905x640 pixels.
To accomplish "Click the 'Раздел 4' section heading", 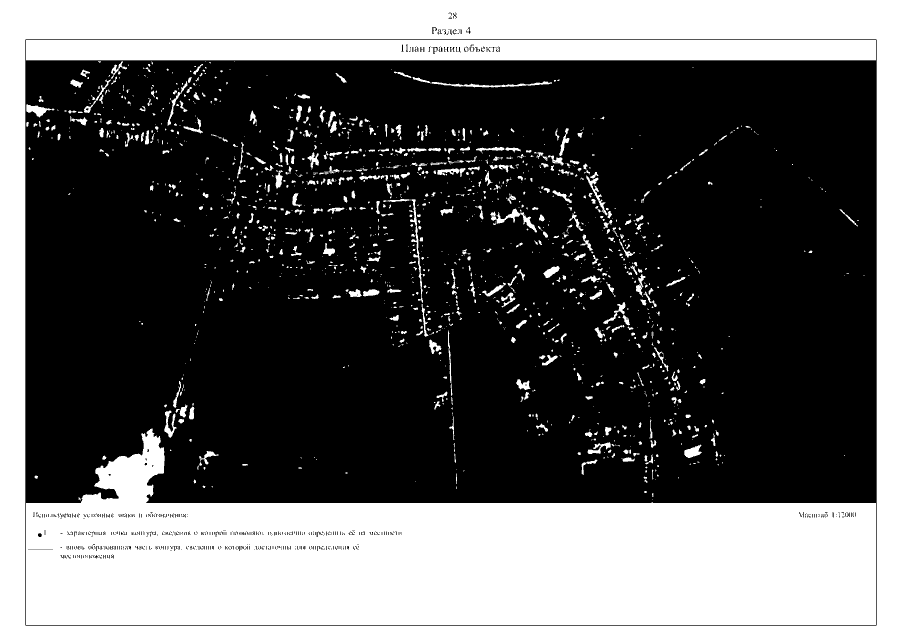I will pos(452,31).
